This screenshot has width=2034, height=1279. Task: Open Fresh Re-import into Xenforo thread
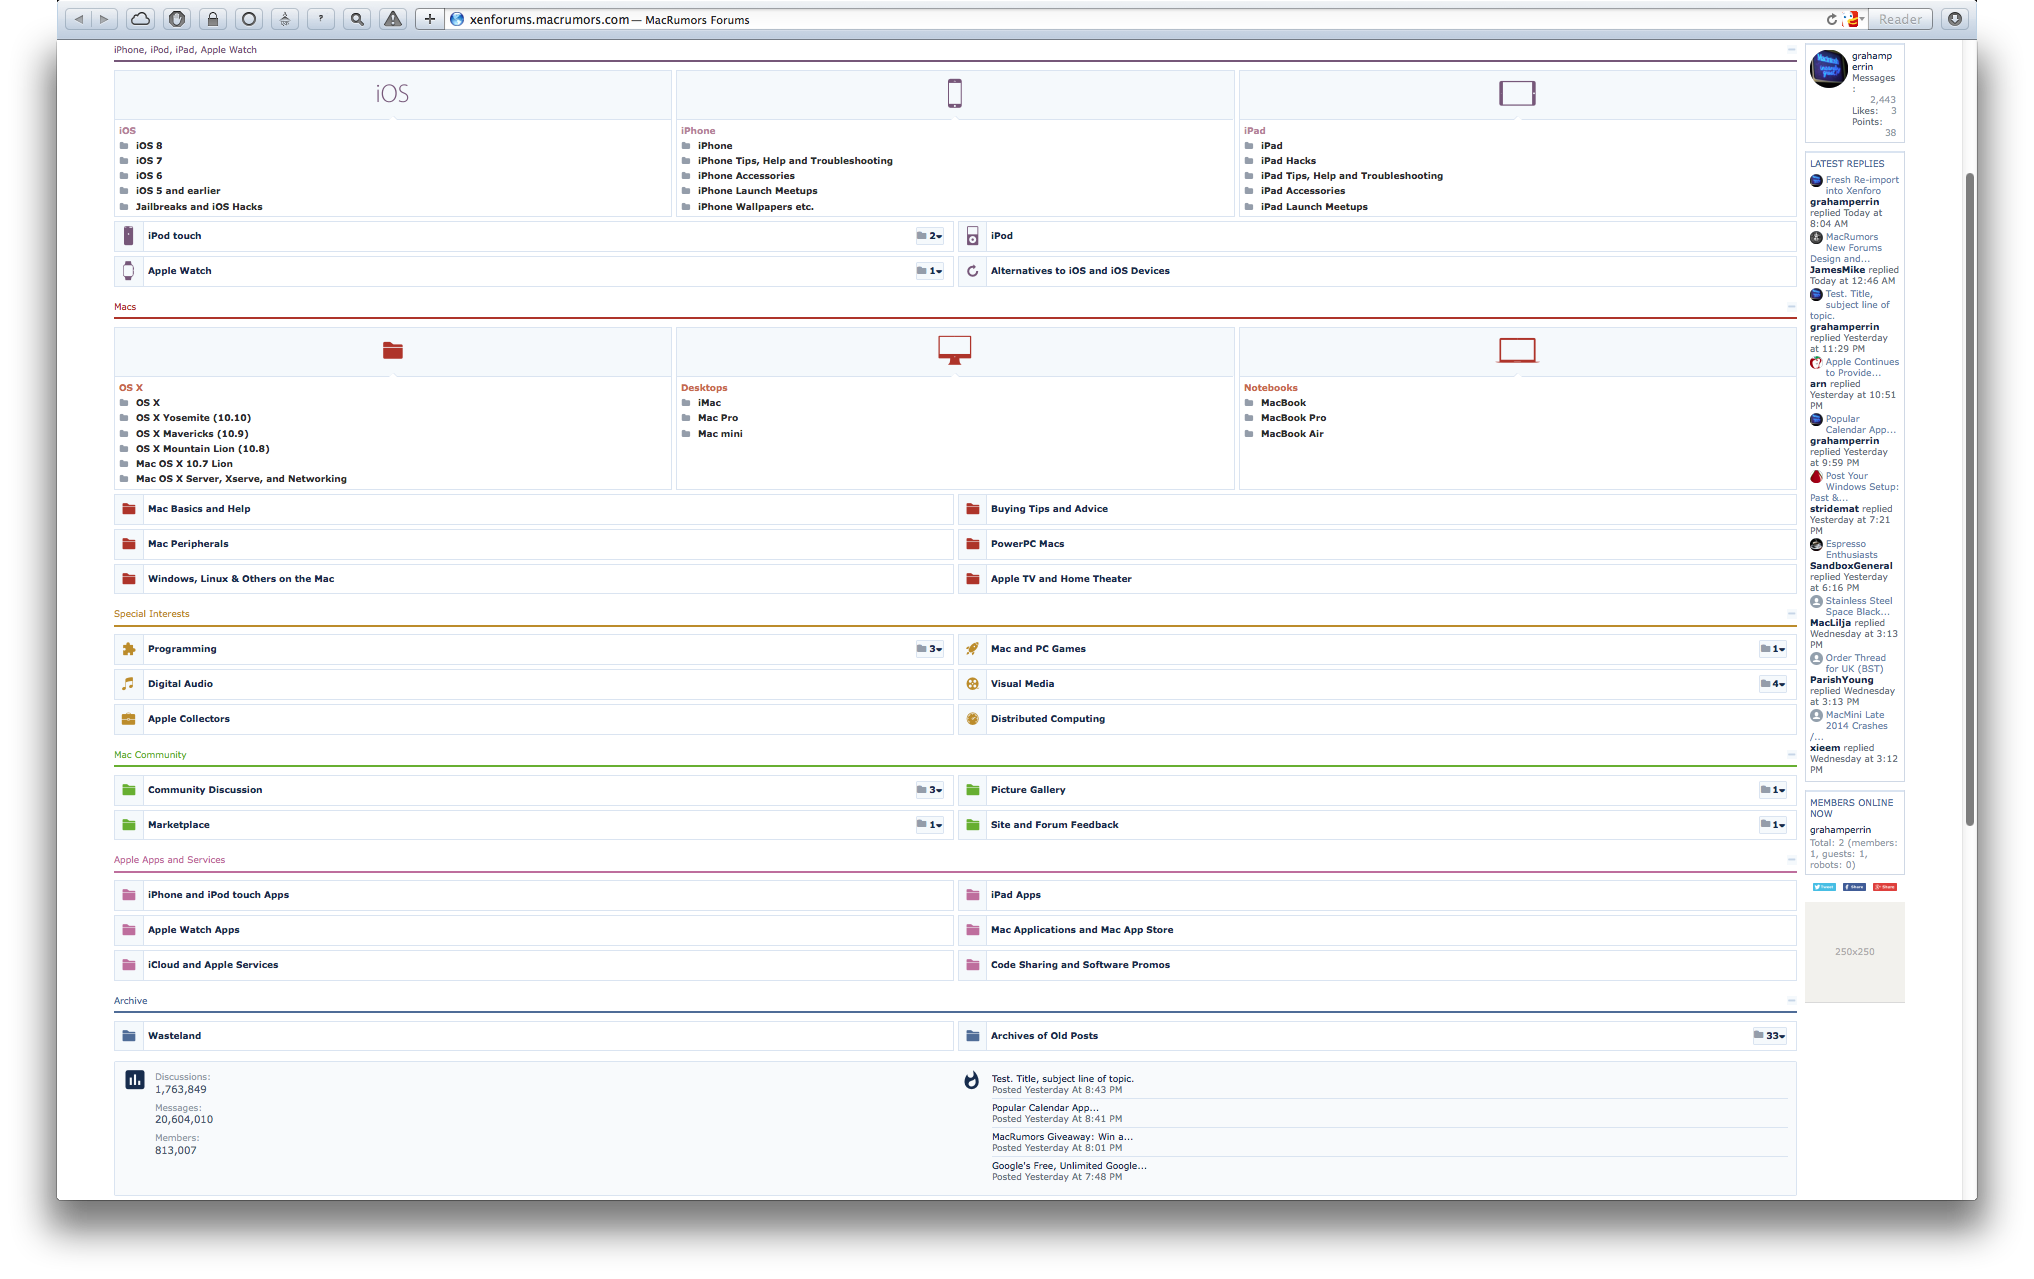coord(1862,186)
